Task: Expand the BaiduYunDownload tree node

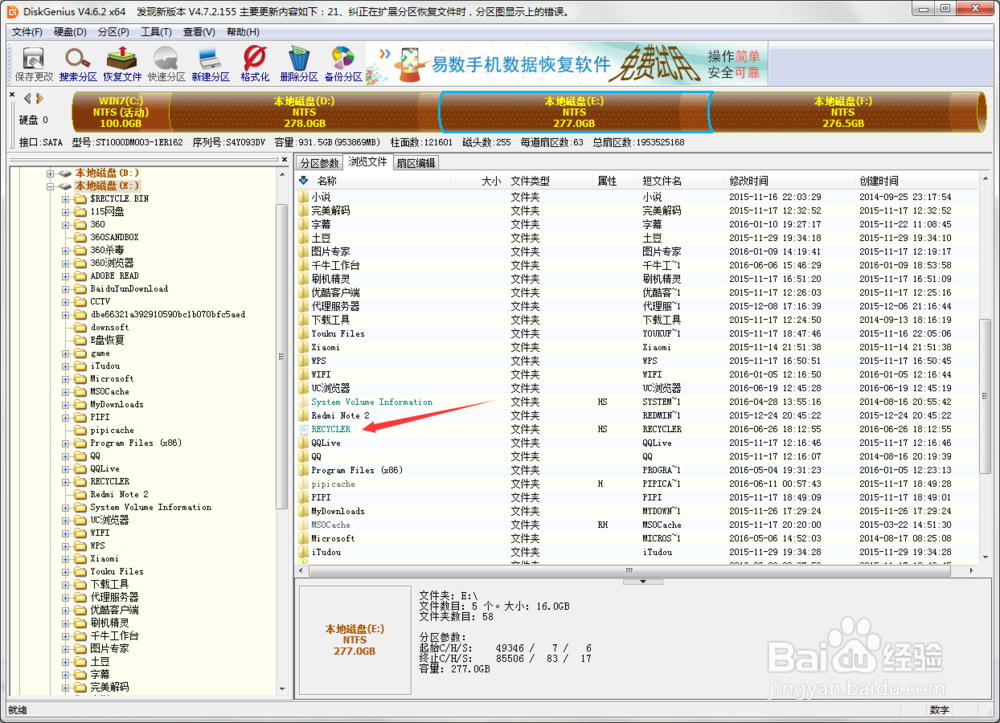Action: point(65,289)
